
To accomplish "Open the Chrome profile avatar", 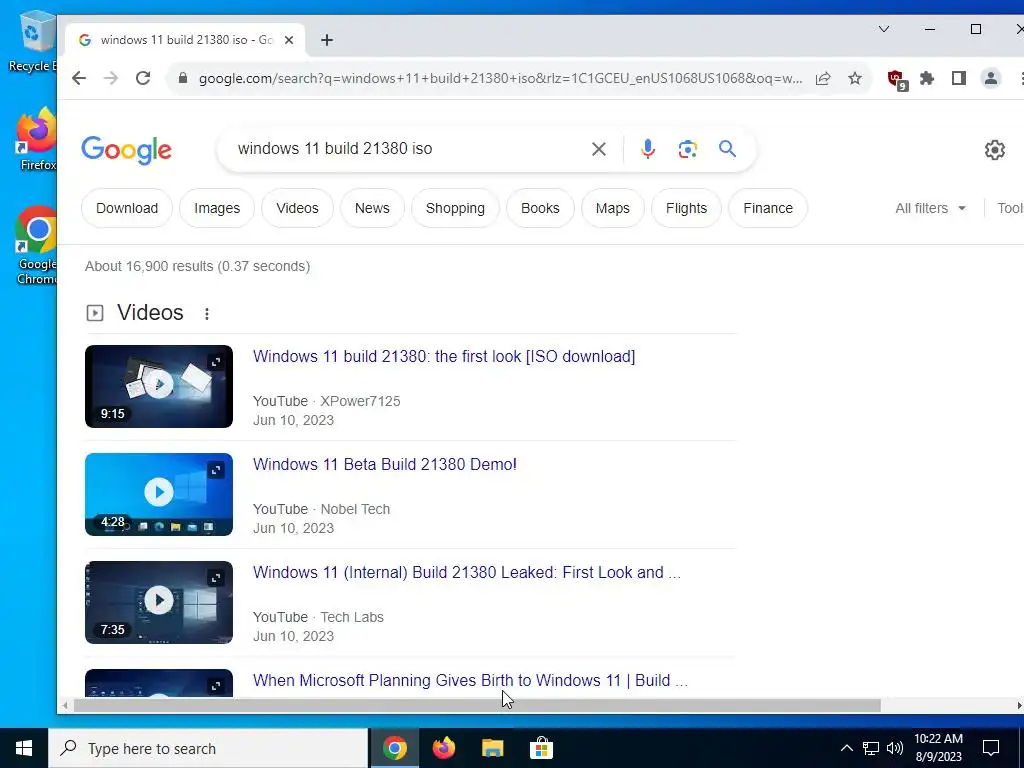I will pos(991,78).
